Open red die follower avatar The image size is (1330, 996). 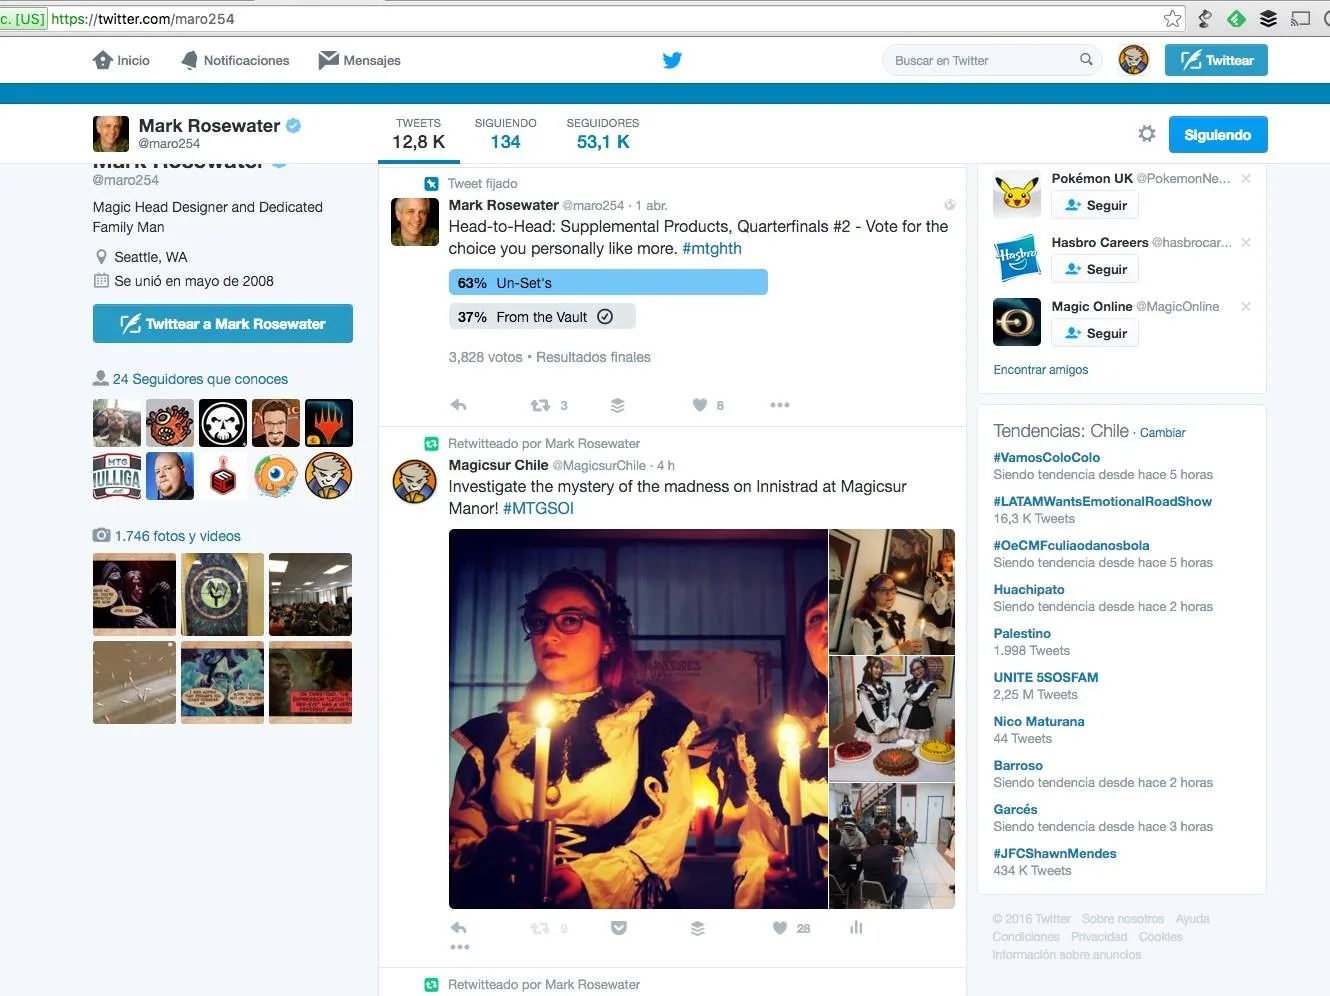coord(223,476)
